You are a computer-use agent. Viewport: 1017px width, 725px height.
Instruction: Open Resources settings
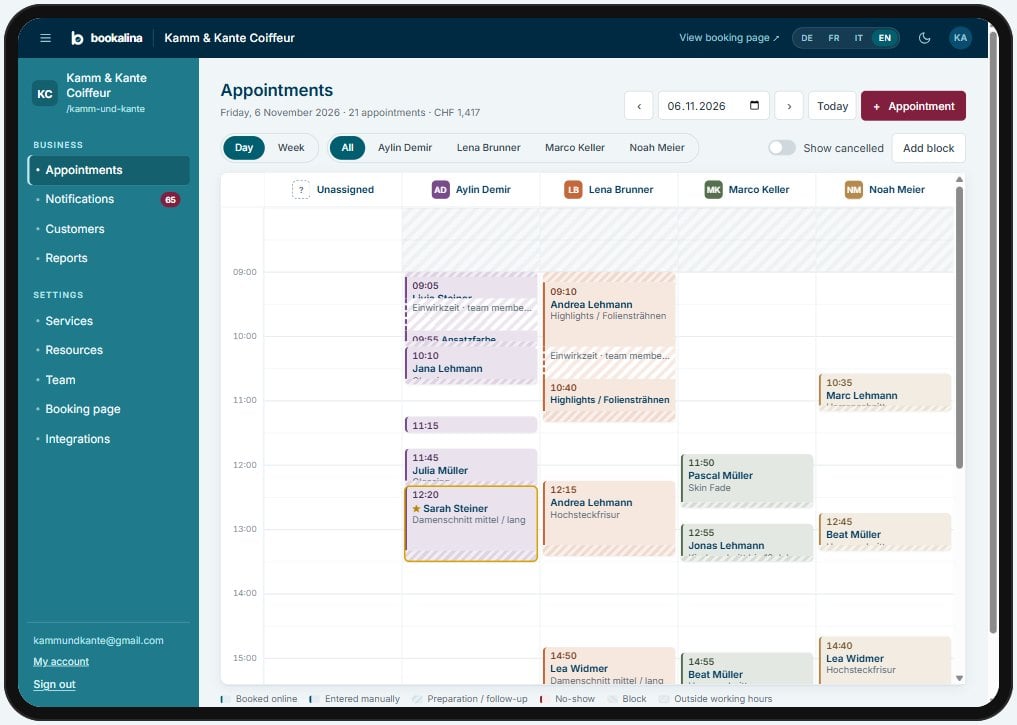click(109, 350)
